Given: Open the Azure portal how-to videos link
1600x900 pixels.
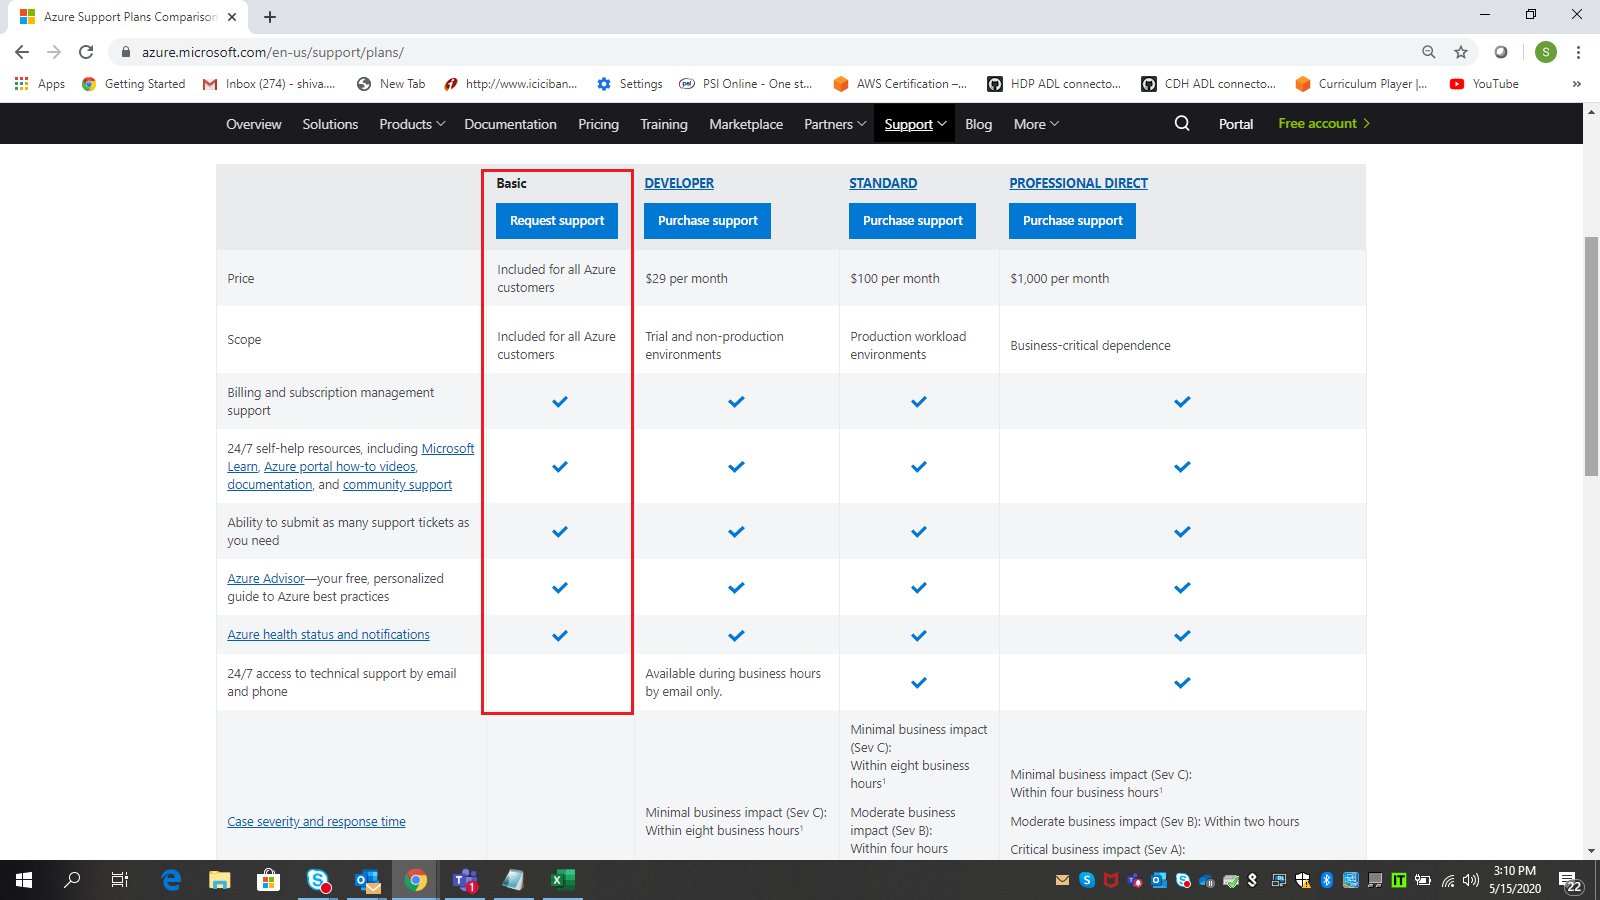Looking at the screenshot, I should 340,466.
